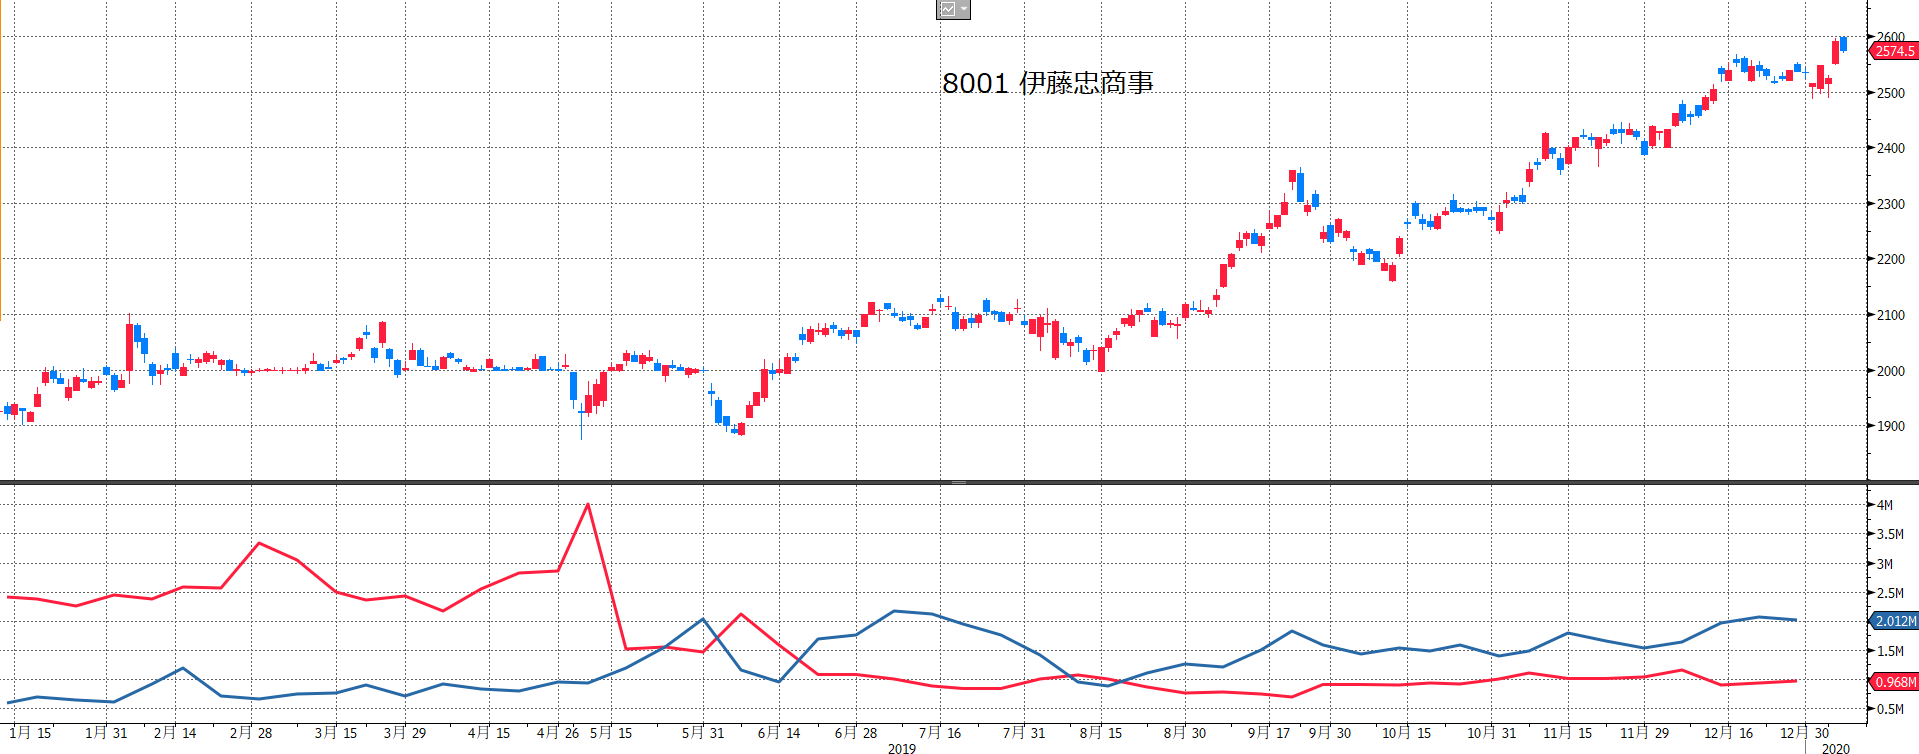Click the 2000 price axis label
This screenshot has width=1919, height=754.
[1890, 371]
